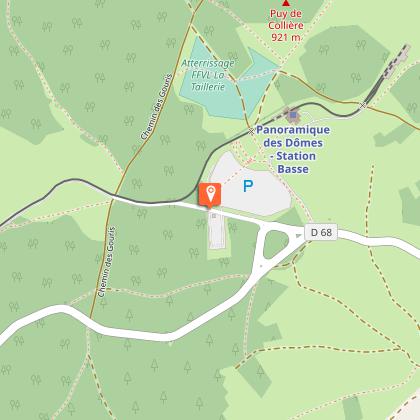Click upper Chemin des Gouris road label

157,107
